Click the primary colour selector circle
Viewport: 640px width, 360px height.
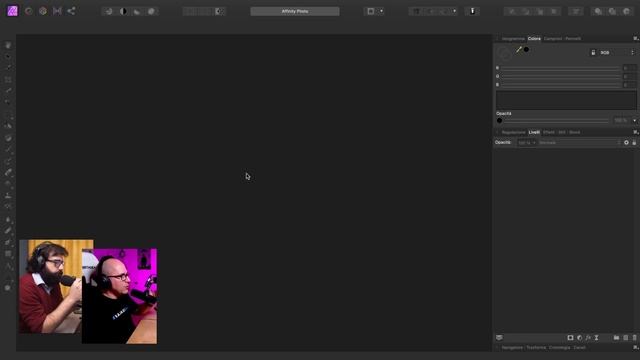[x=504, y=53]
